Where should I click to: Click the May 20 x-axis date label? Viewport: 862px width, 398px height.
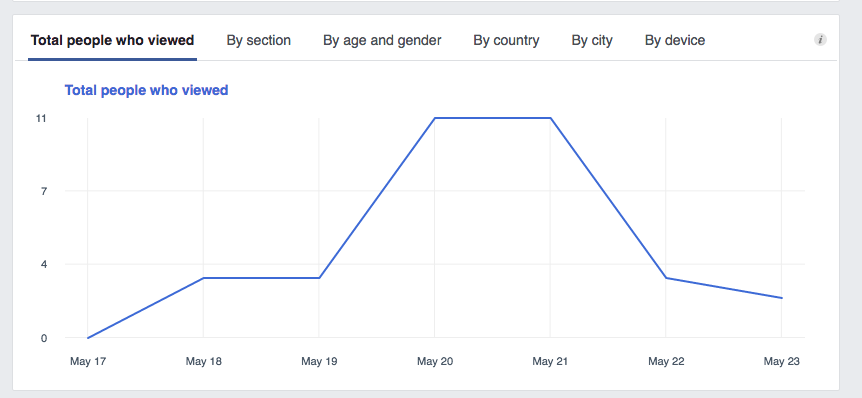point(435,362)
